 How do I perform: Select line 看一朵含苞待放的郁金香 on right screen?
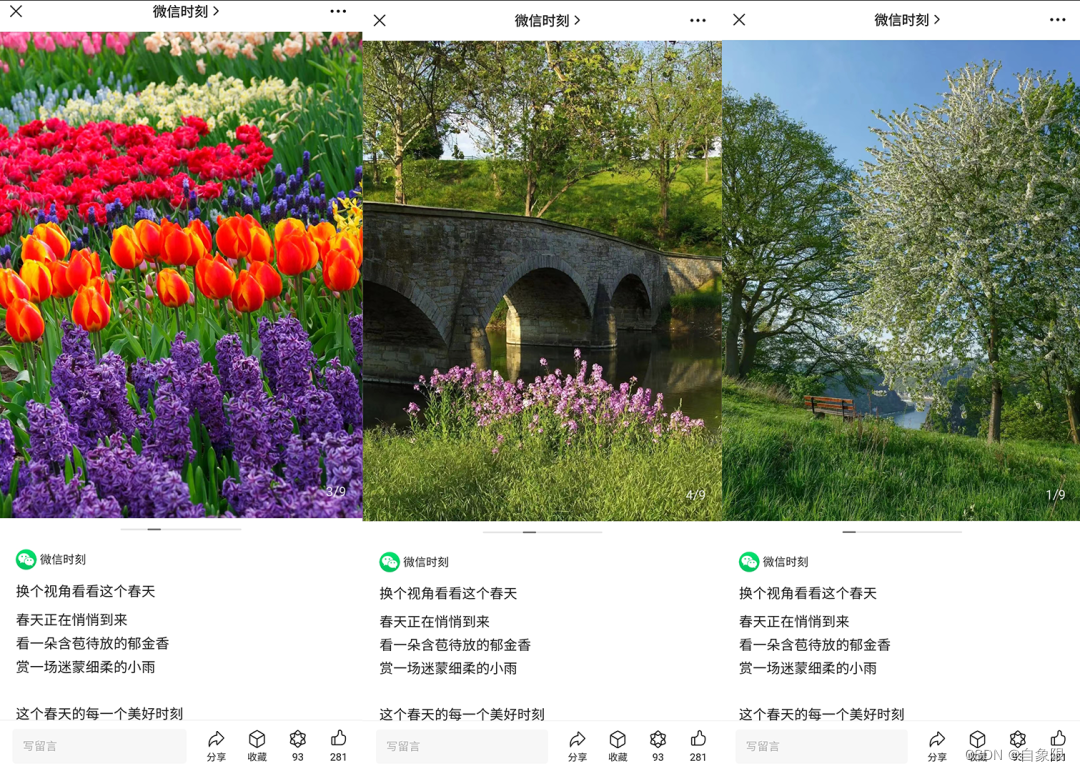click(x=815, y=645)
